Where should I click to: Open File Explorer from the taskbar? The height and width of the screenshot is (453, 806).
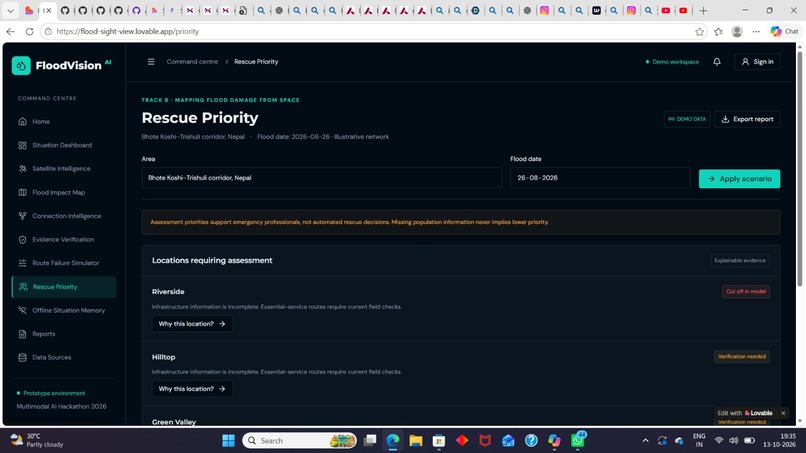click(x=415, y=441)
